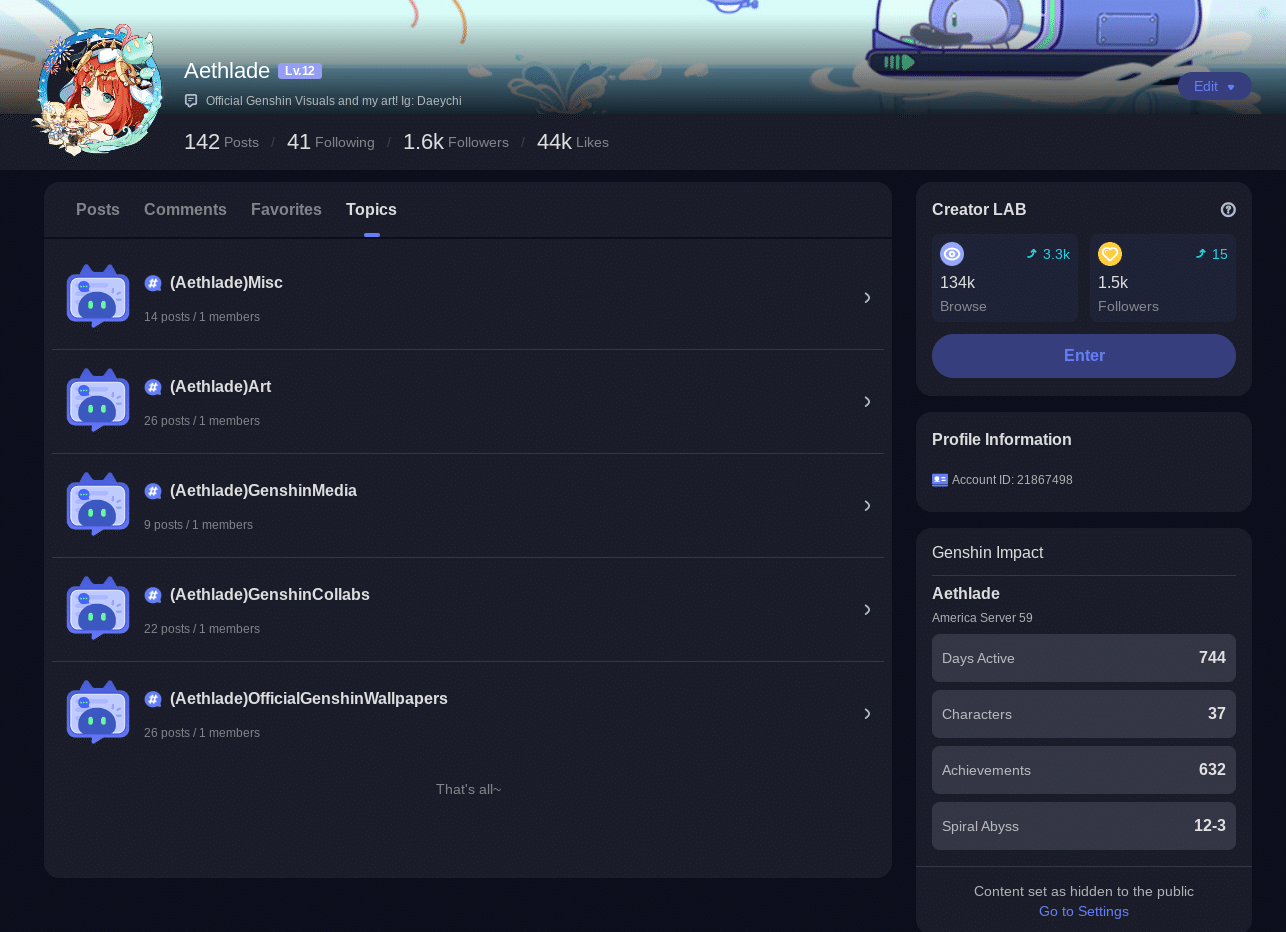
Task: Click the profile bio signature text
Action: pyautogui.click(x=334, y=101)
